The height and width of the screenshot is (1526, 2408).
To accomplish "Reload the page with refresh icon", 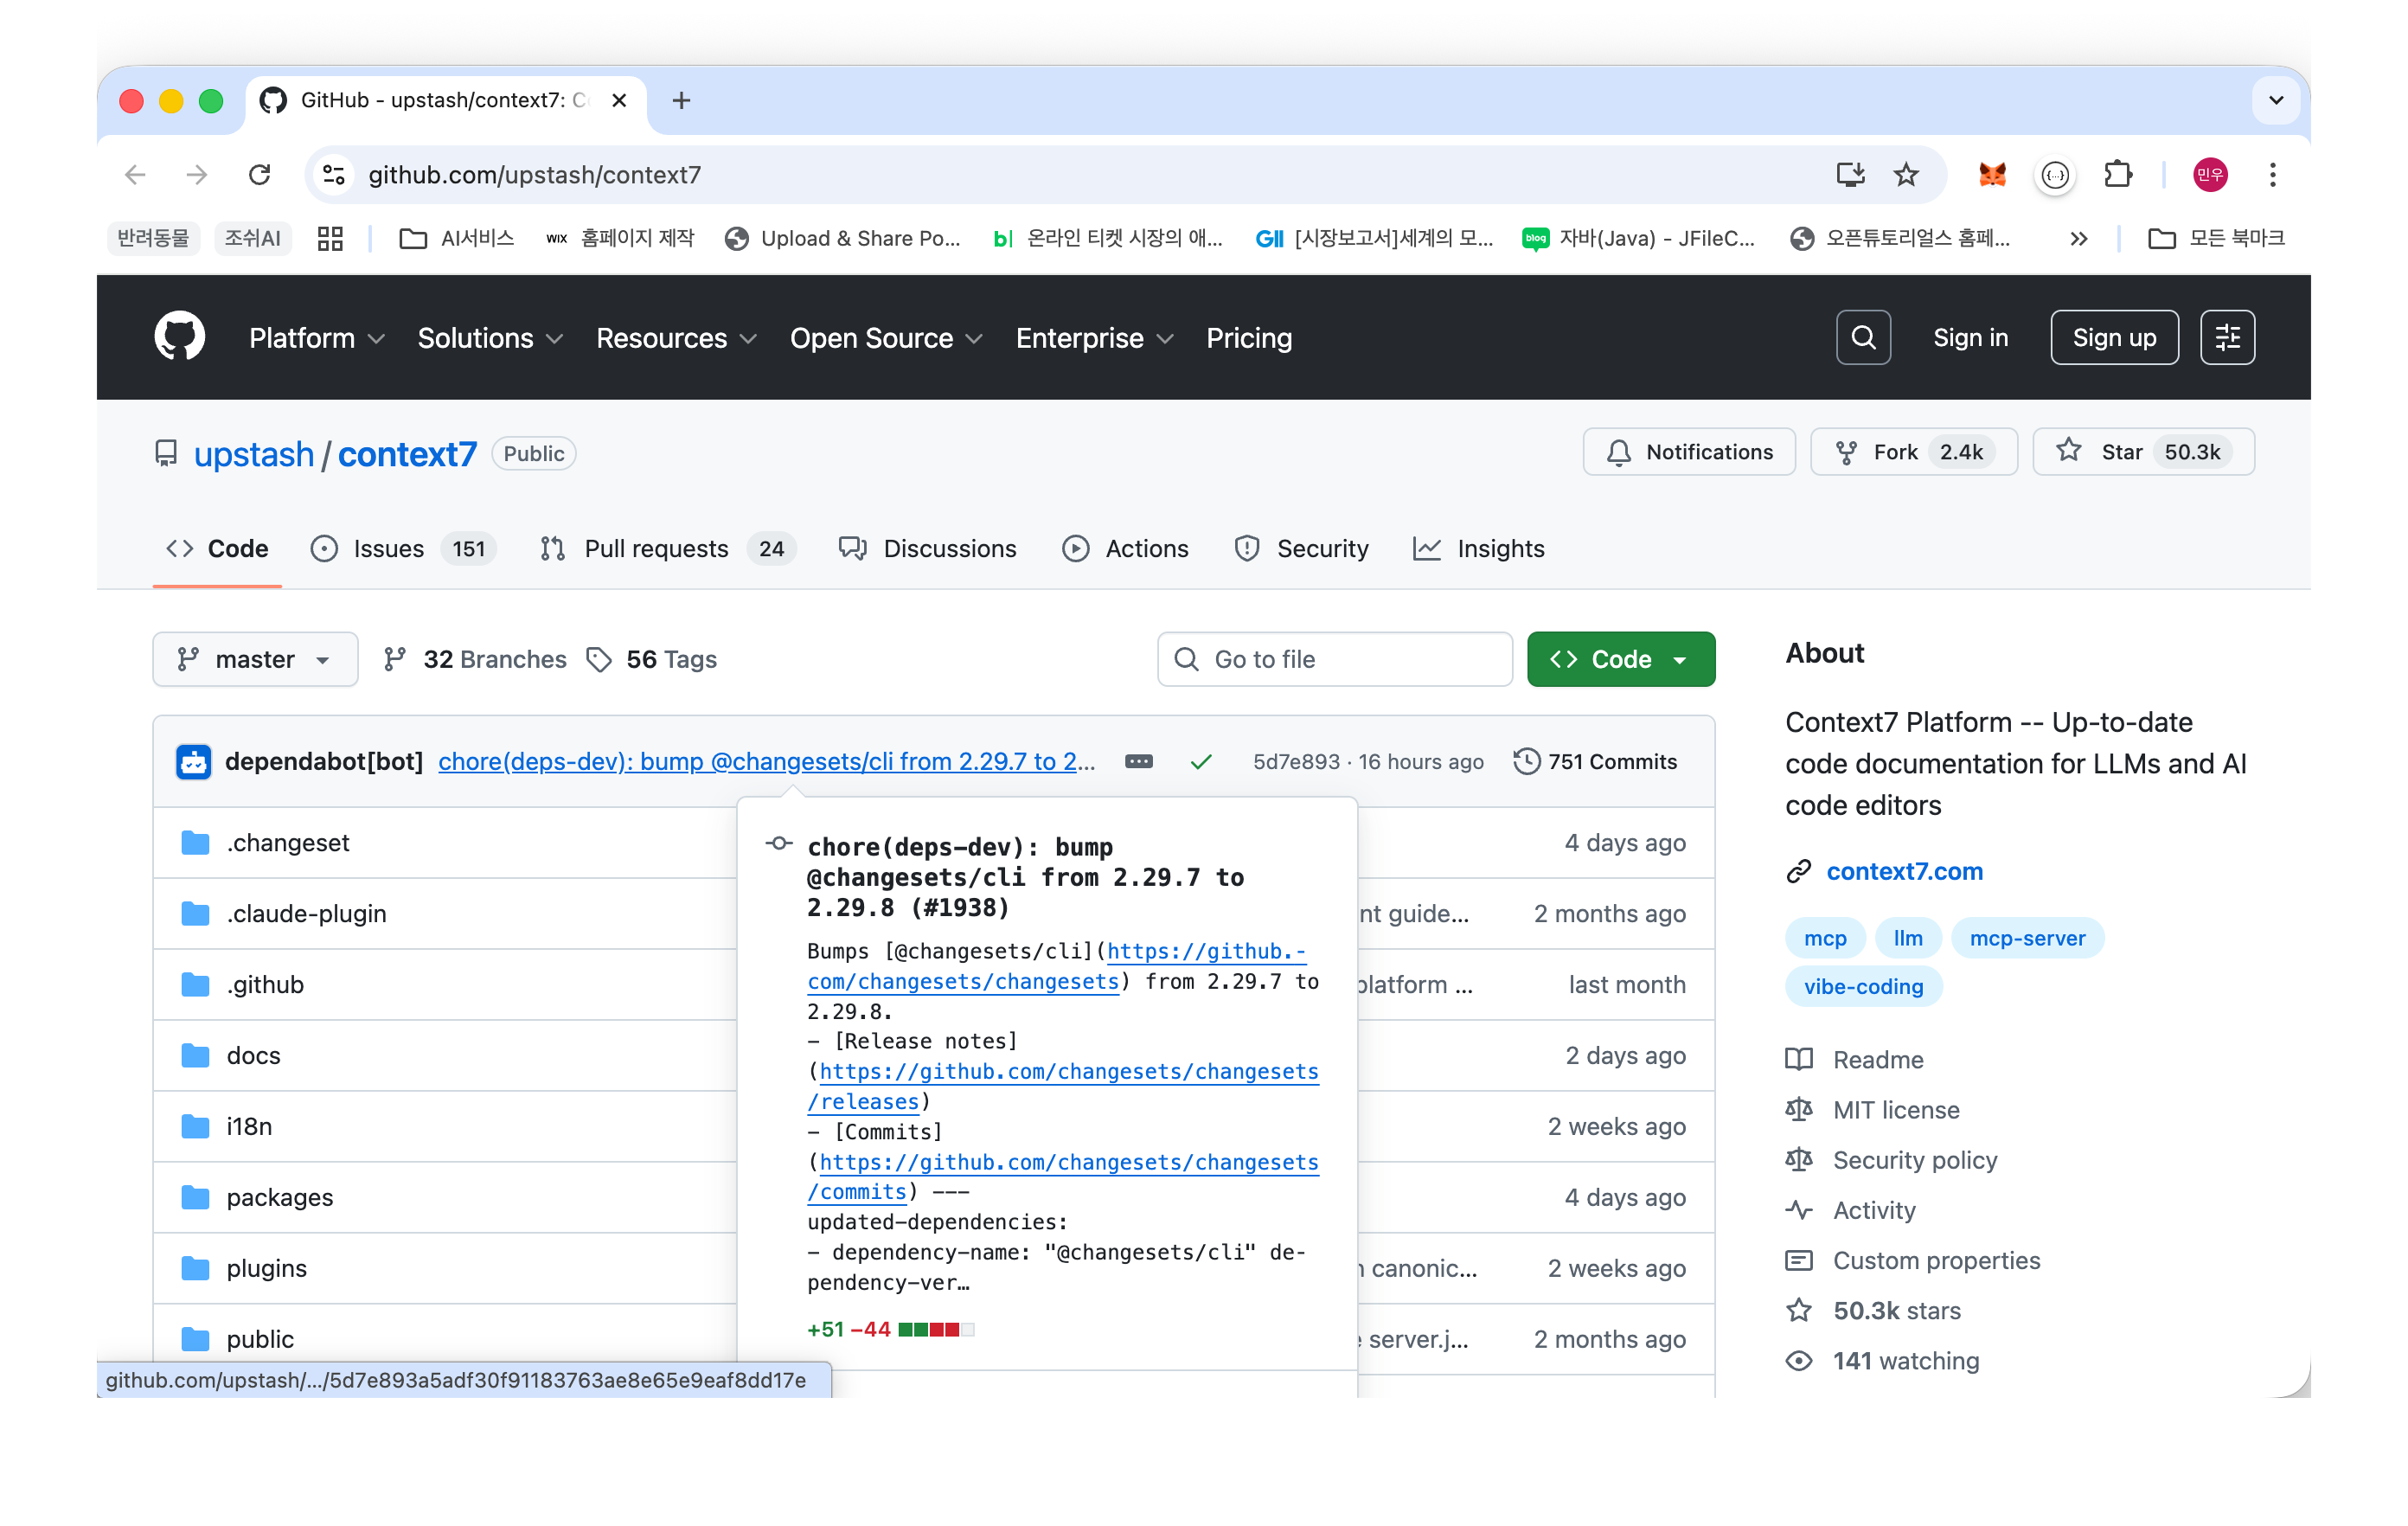I will tap(259, 175).
